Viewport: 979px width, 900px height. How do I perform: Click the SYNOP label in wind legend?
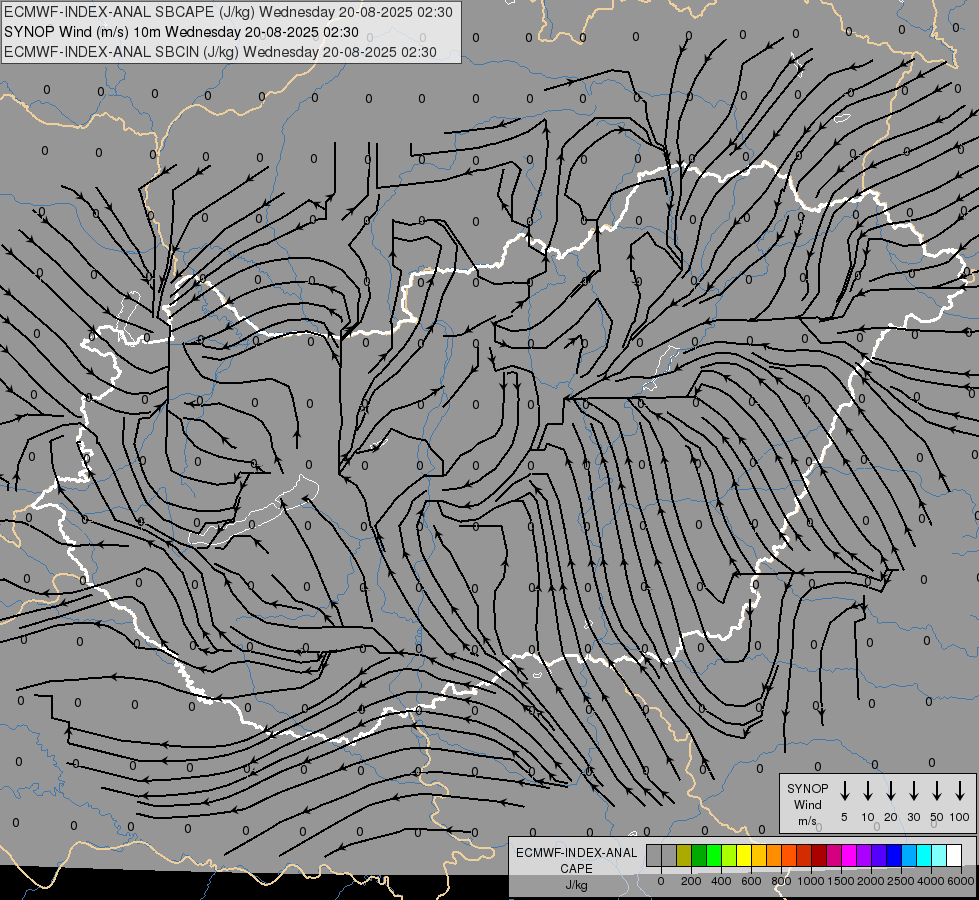coord(807,788)
